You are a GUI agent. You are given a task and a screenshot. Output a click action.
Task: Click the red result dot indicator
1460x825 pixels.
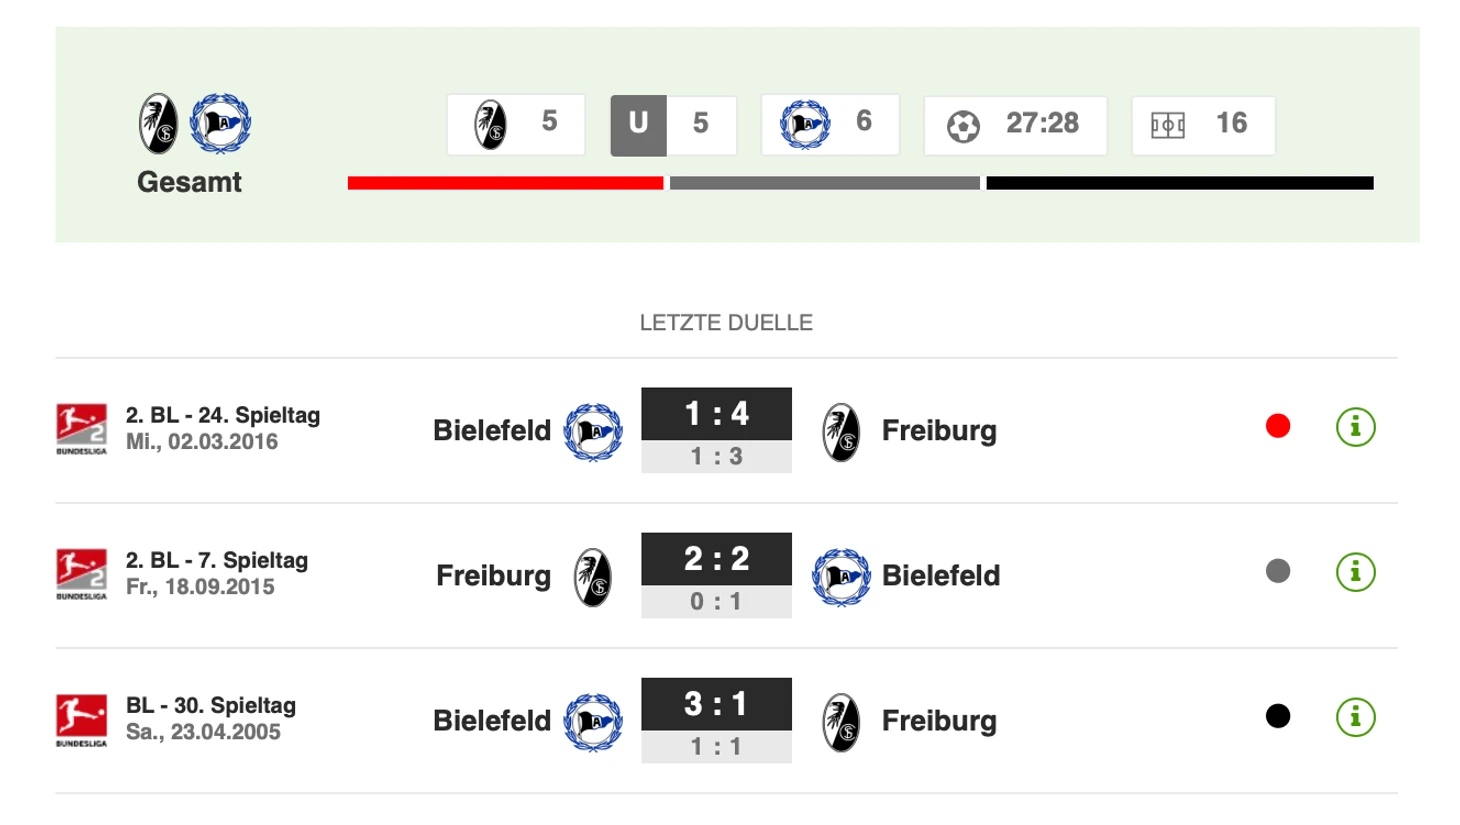pyautogui.click(x=1277, y=427)
